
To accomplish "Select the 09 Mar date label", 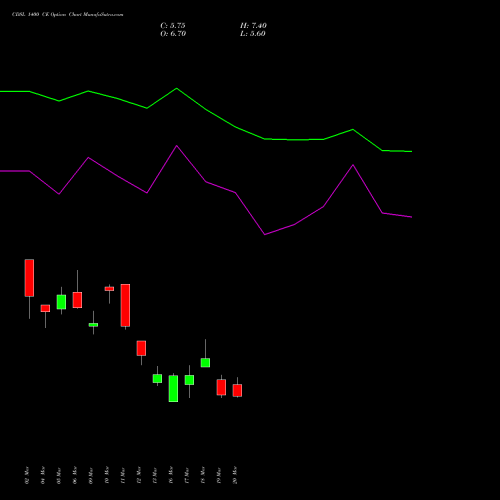I will click(x=91, y=475).
